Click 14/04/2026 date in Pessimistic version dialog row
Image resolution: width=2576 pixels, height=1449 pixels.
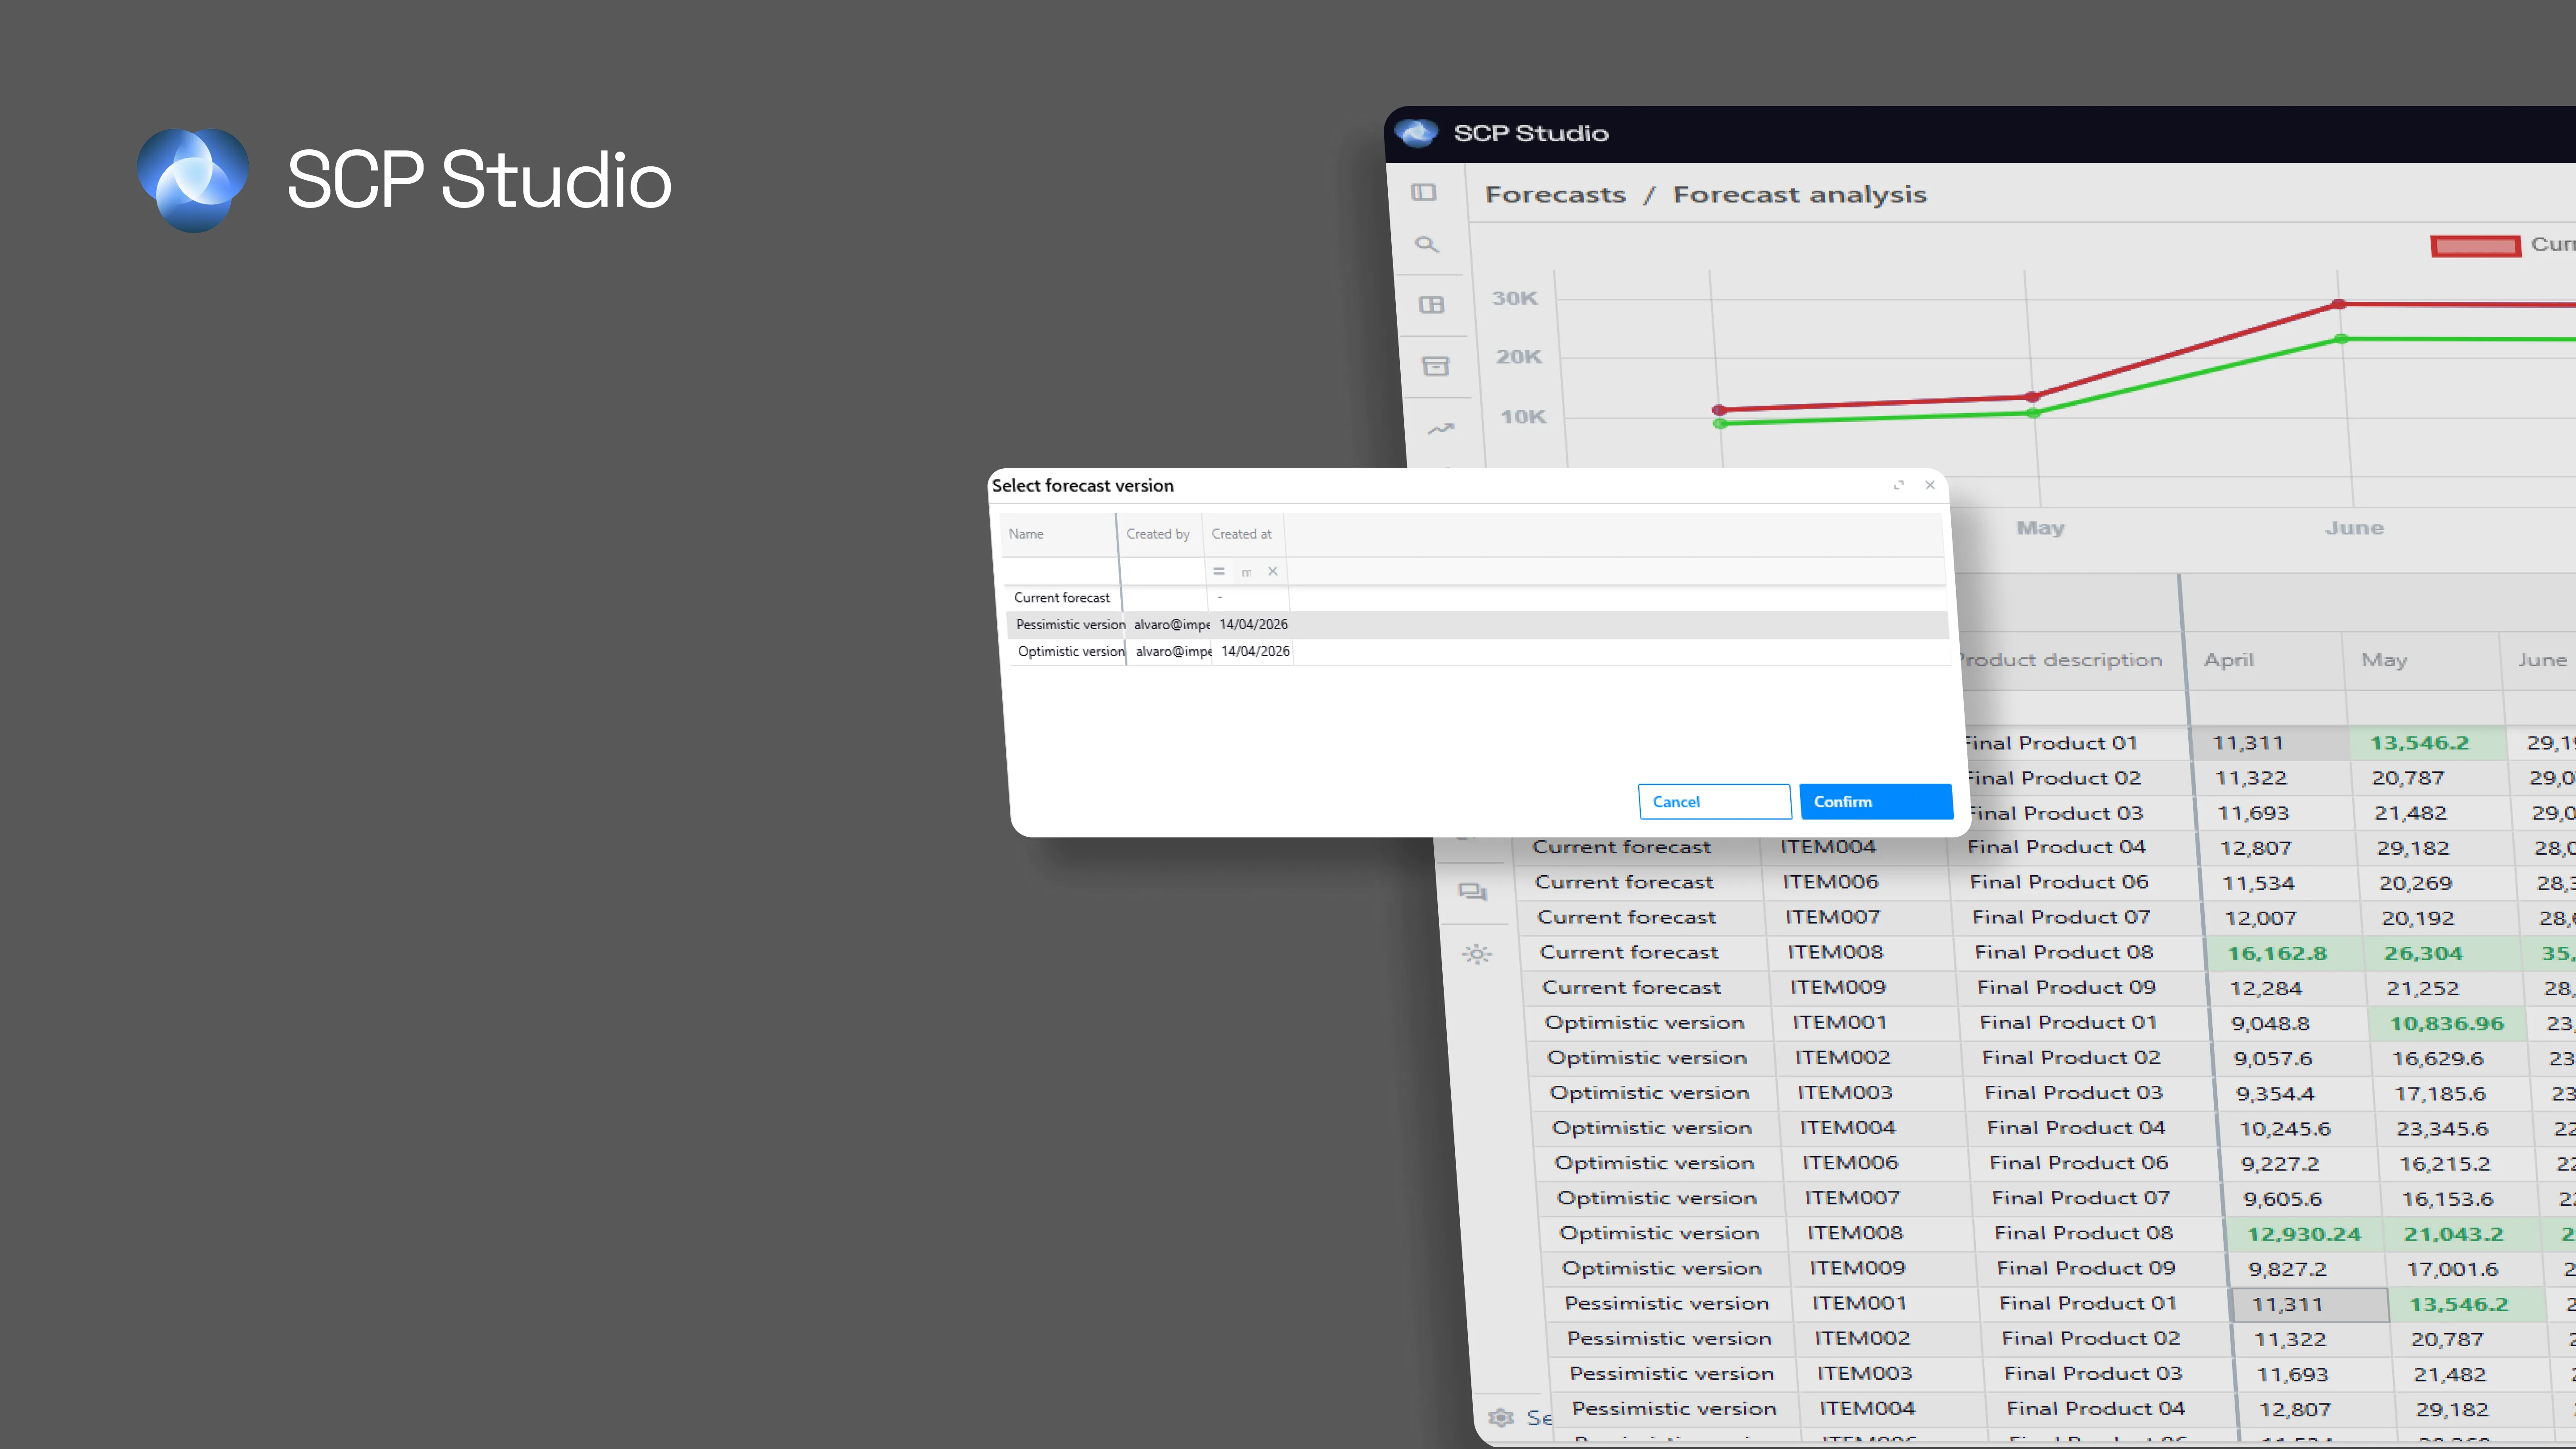coord(1254,625)
